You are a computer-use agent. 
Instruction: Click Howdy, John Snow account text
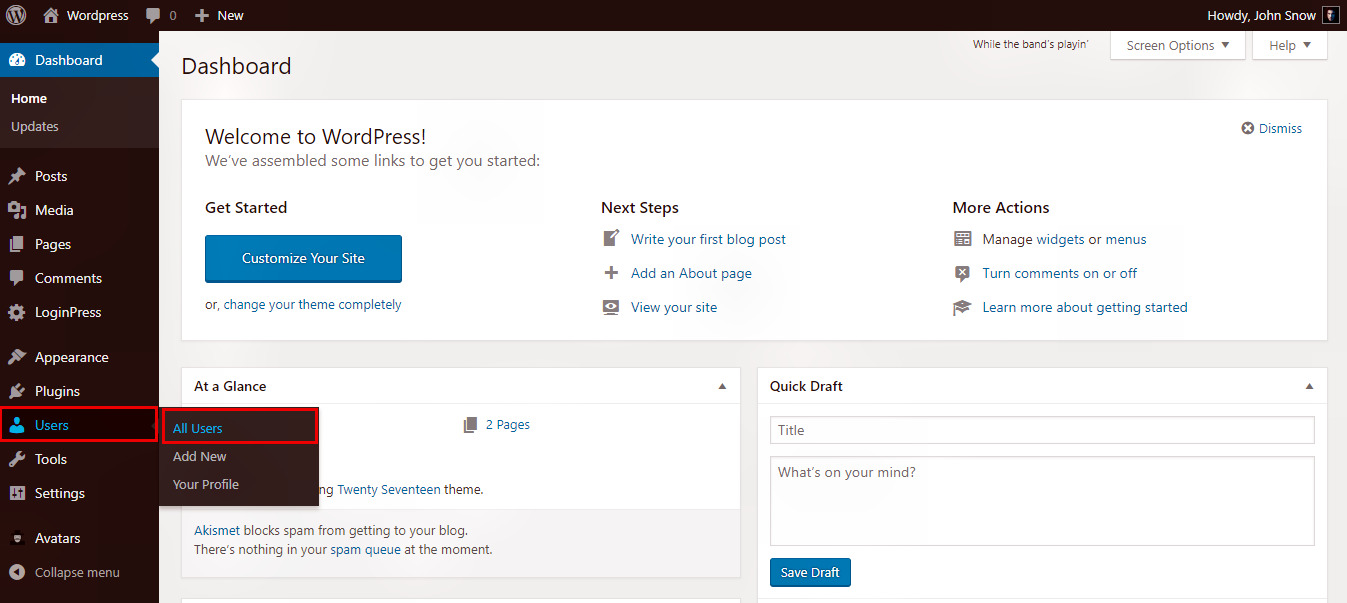[1262, 15]
